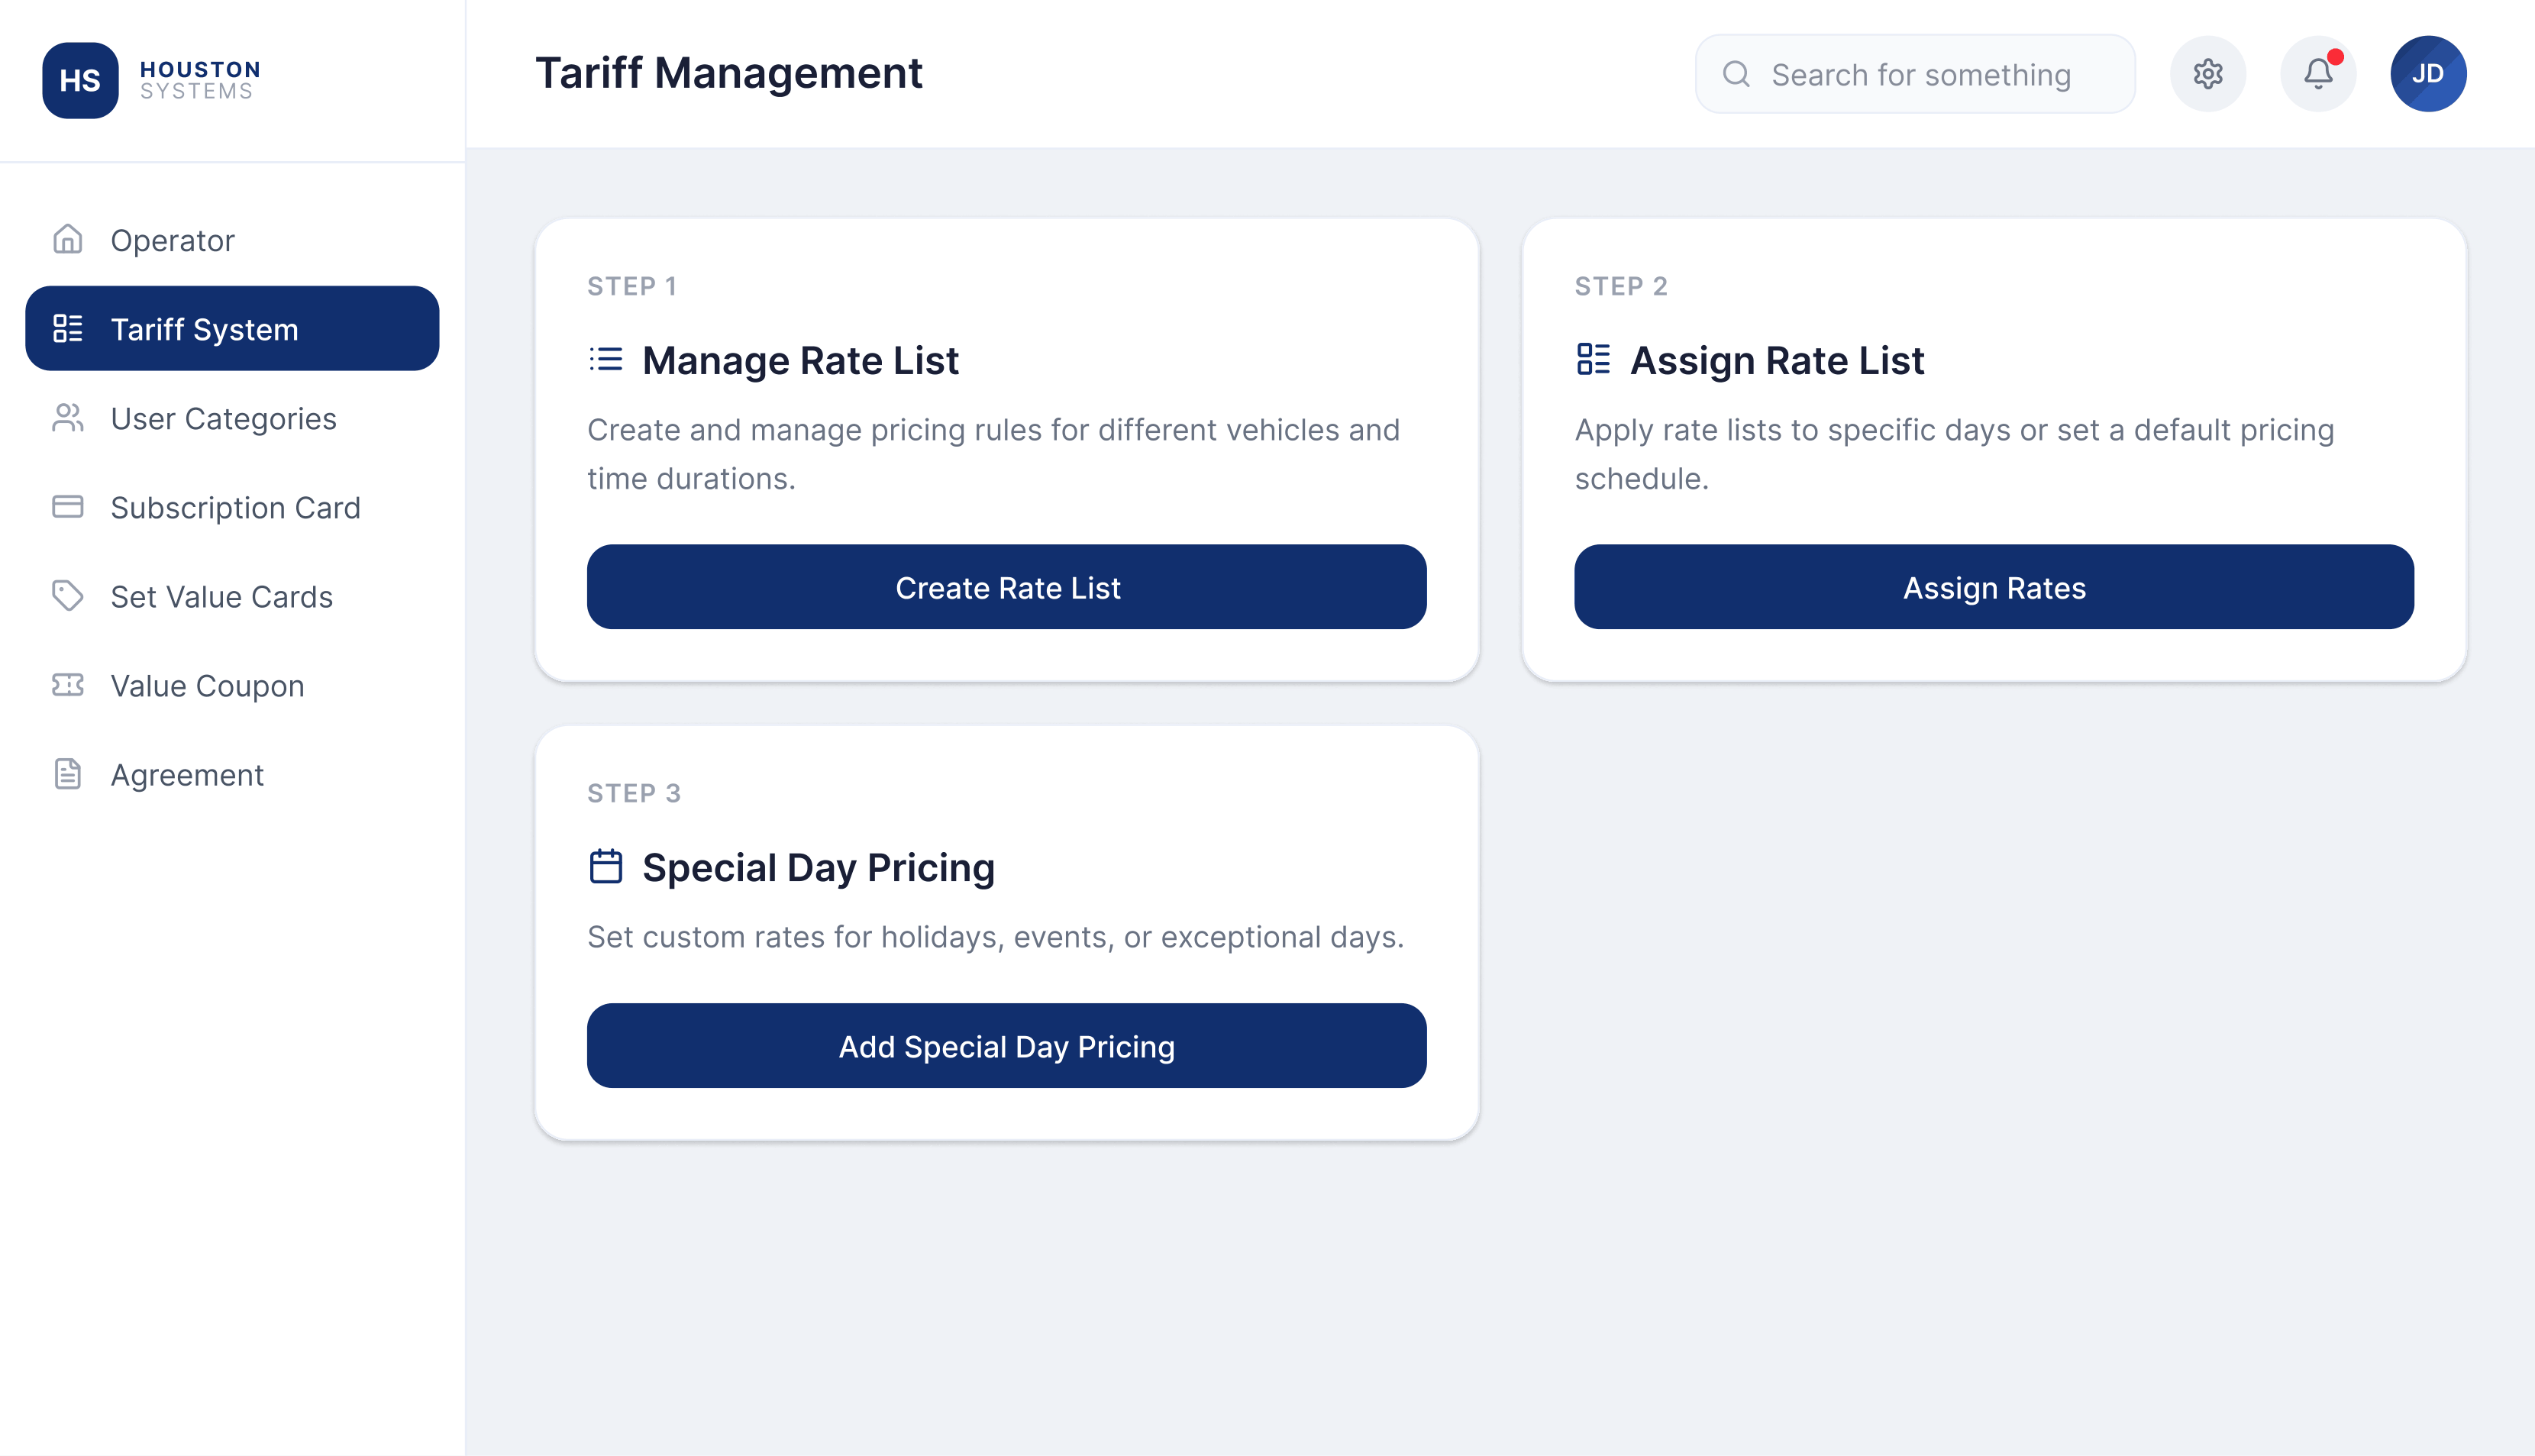This screenshot has width=2535, height=1456.
Task: Click the Operator home icon in sidebar
Action: pyautogui.click(x=67, y=240)
